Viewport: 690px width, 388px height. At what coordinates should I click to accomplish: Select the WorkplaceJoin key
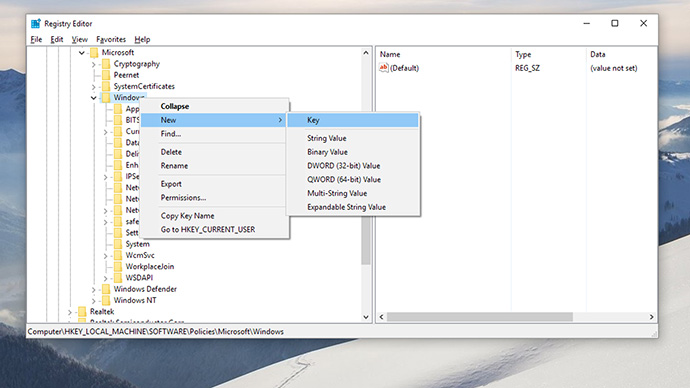[x=150, y=267]
